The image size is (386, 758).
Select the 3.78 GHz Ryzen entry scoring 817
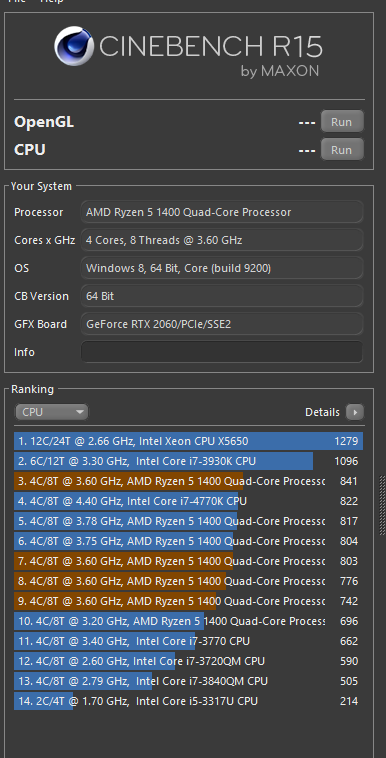point(189,521)
